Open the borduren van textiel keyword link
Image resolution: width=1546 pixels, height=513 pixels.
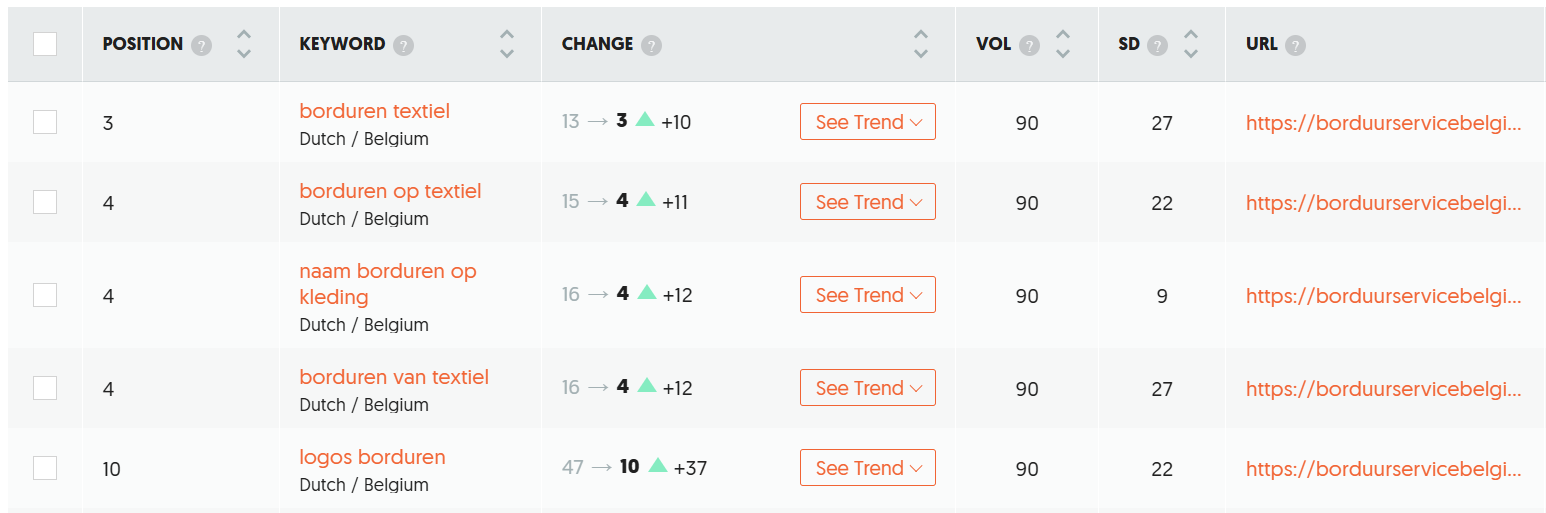[394, 377]
